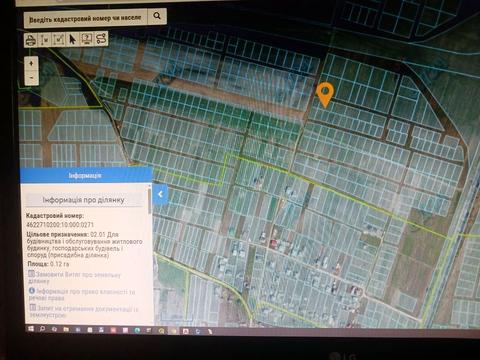Activate the arrow pointer select tool
Image resolution: width=480 pixels, height=360 pixels.
[72, 39]
